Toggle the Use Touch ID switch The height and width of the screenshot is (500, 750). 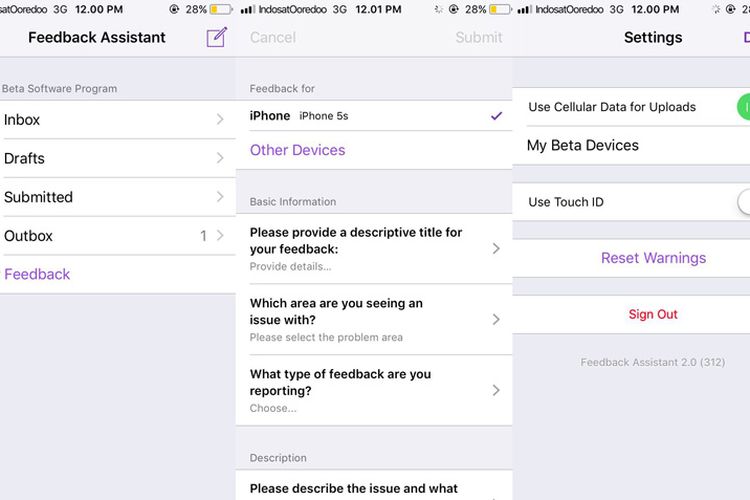click(743, 202)
